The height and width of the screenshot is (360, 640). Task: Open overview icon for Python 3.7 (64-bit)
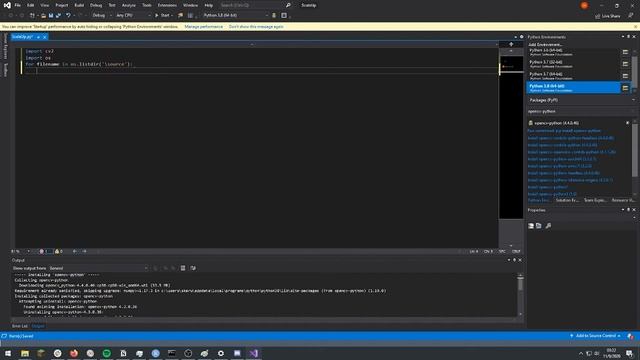coord(625,76)
